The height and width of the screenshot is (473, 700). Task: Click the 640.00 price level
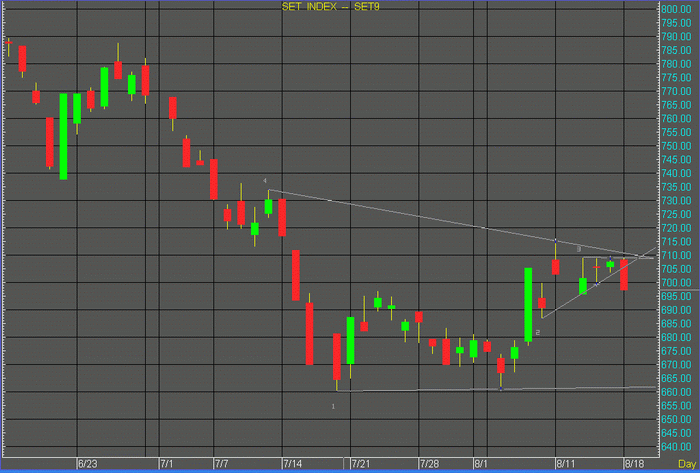point(676,447)
